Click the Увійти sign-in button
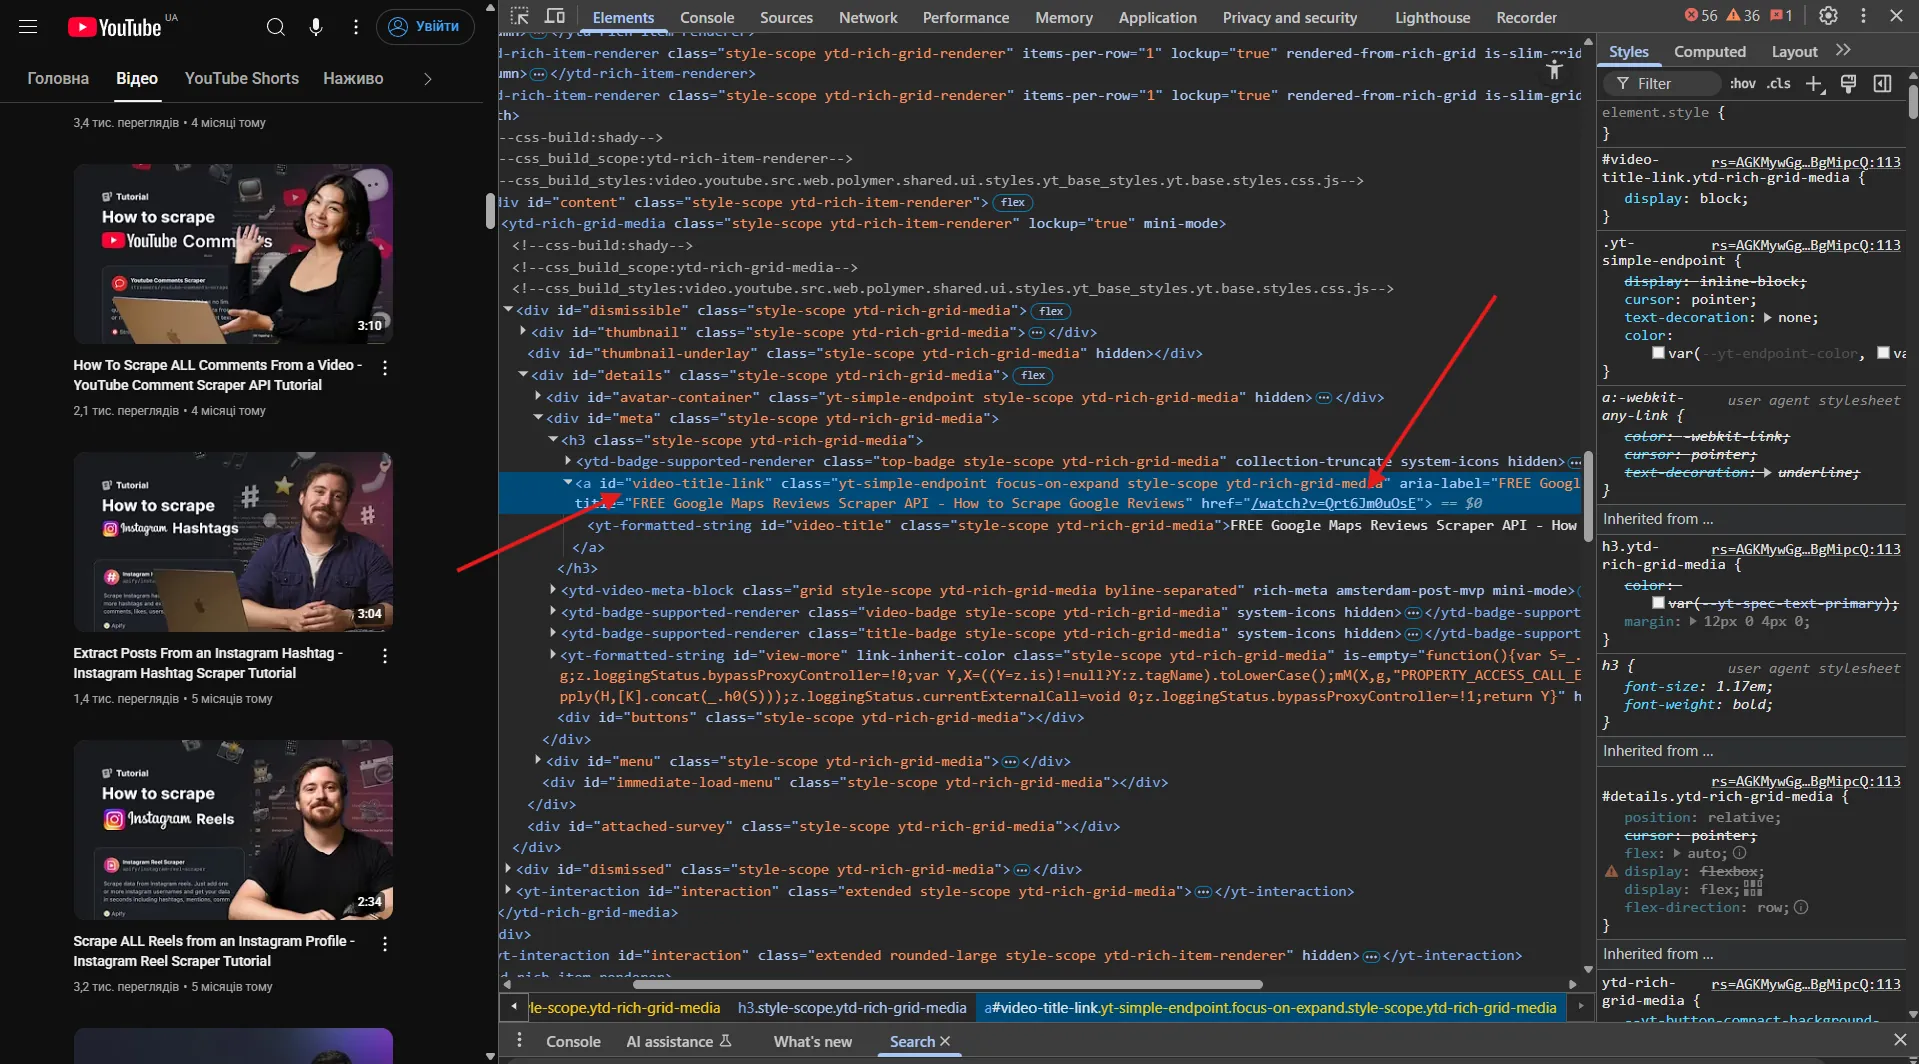The image size is (1919, 1064). (x=425, y=27)
